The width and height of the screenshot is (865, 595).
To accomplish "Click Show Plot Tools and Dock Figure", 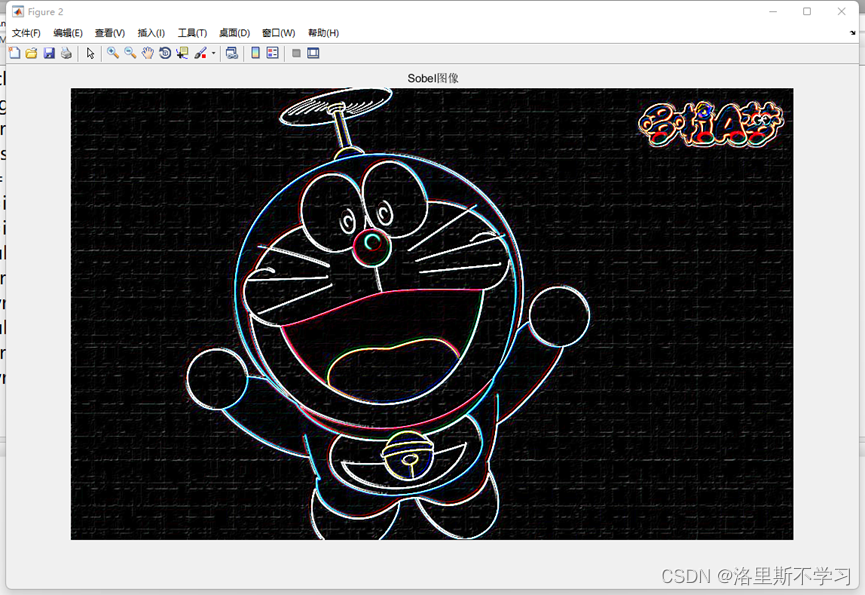I will (x=313, y=53).
